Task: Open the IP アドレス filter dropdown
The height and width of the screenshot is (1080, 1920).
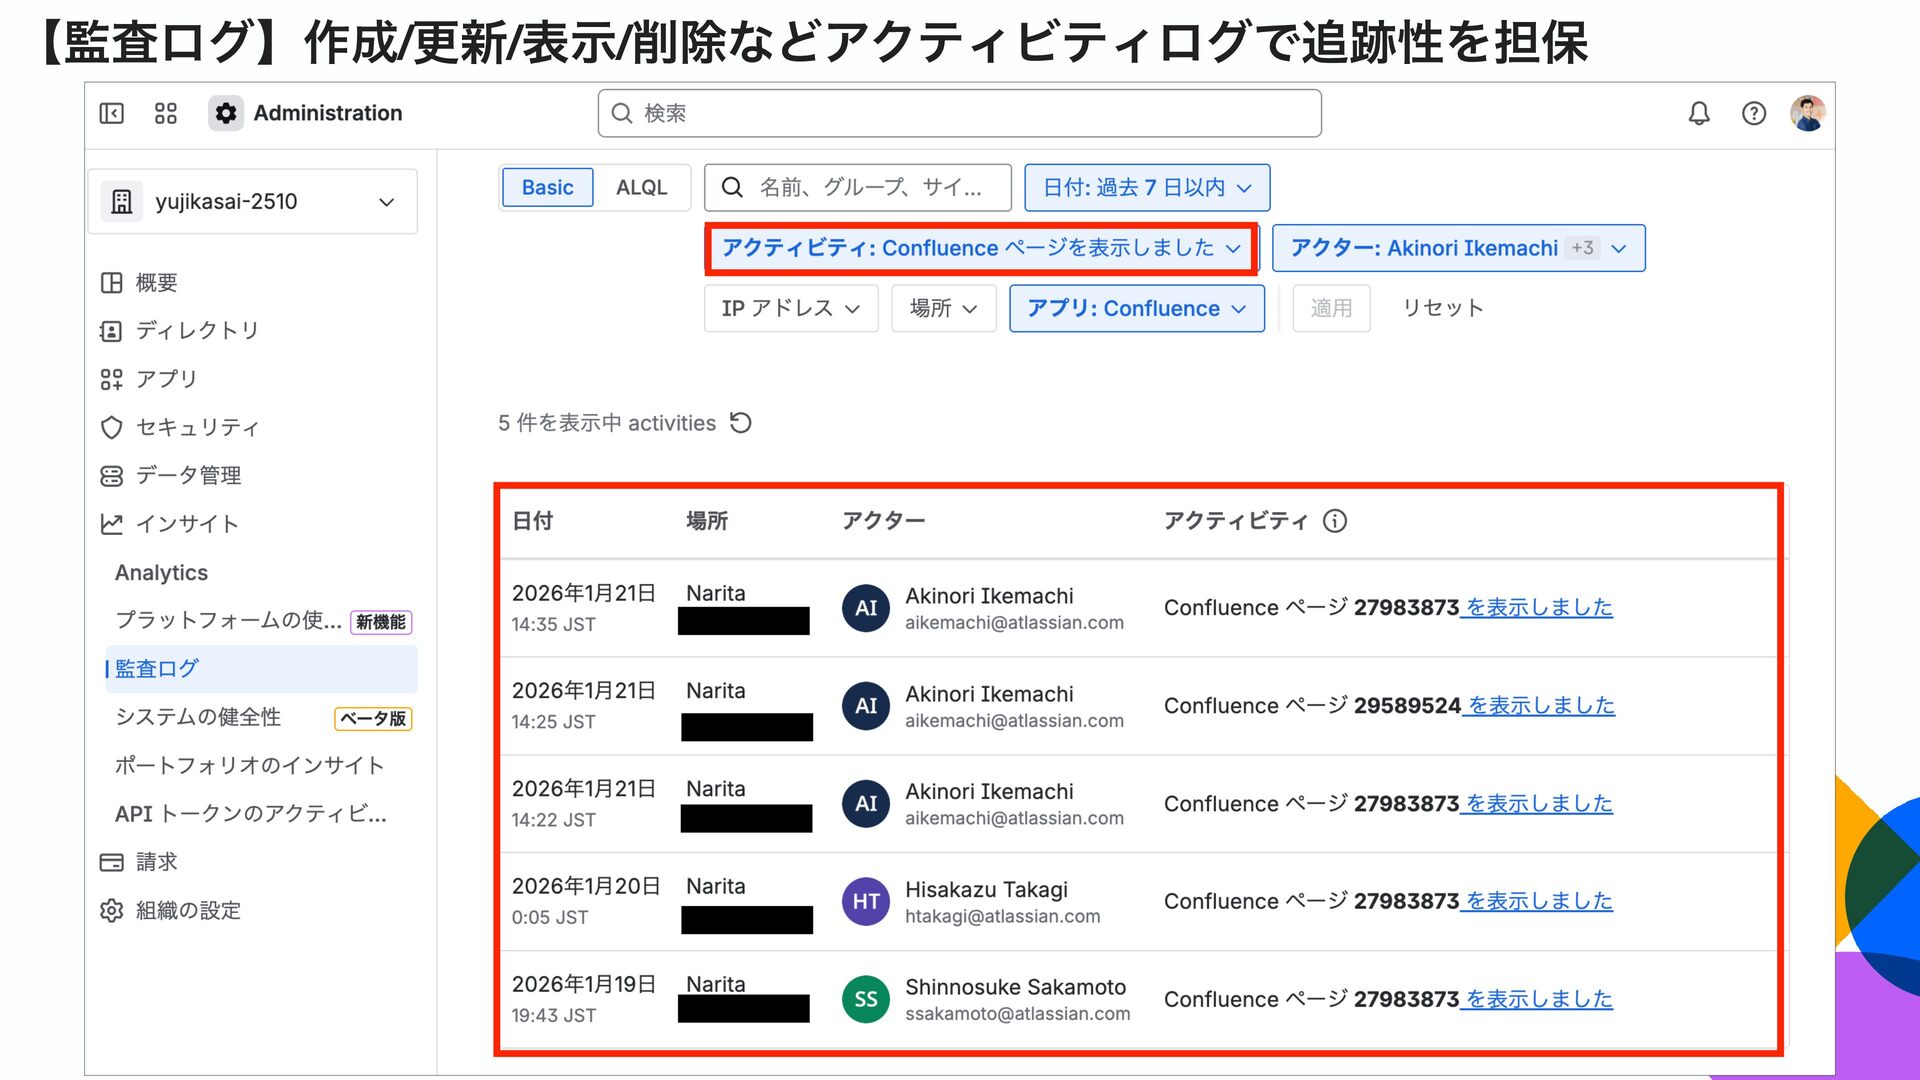Action: click(790, 308)
